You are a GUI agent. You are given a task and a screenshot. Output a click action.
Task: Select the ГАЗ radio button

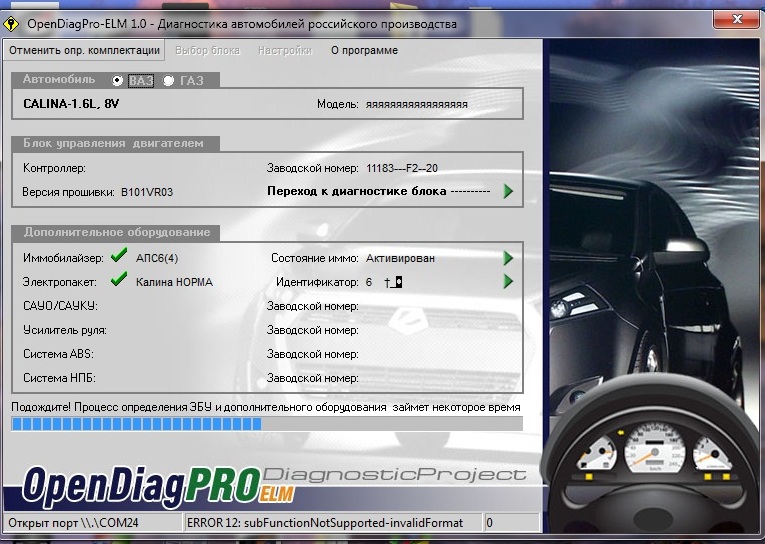point(168,81)
